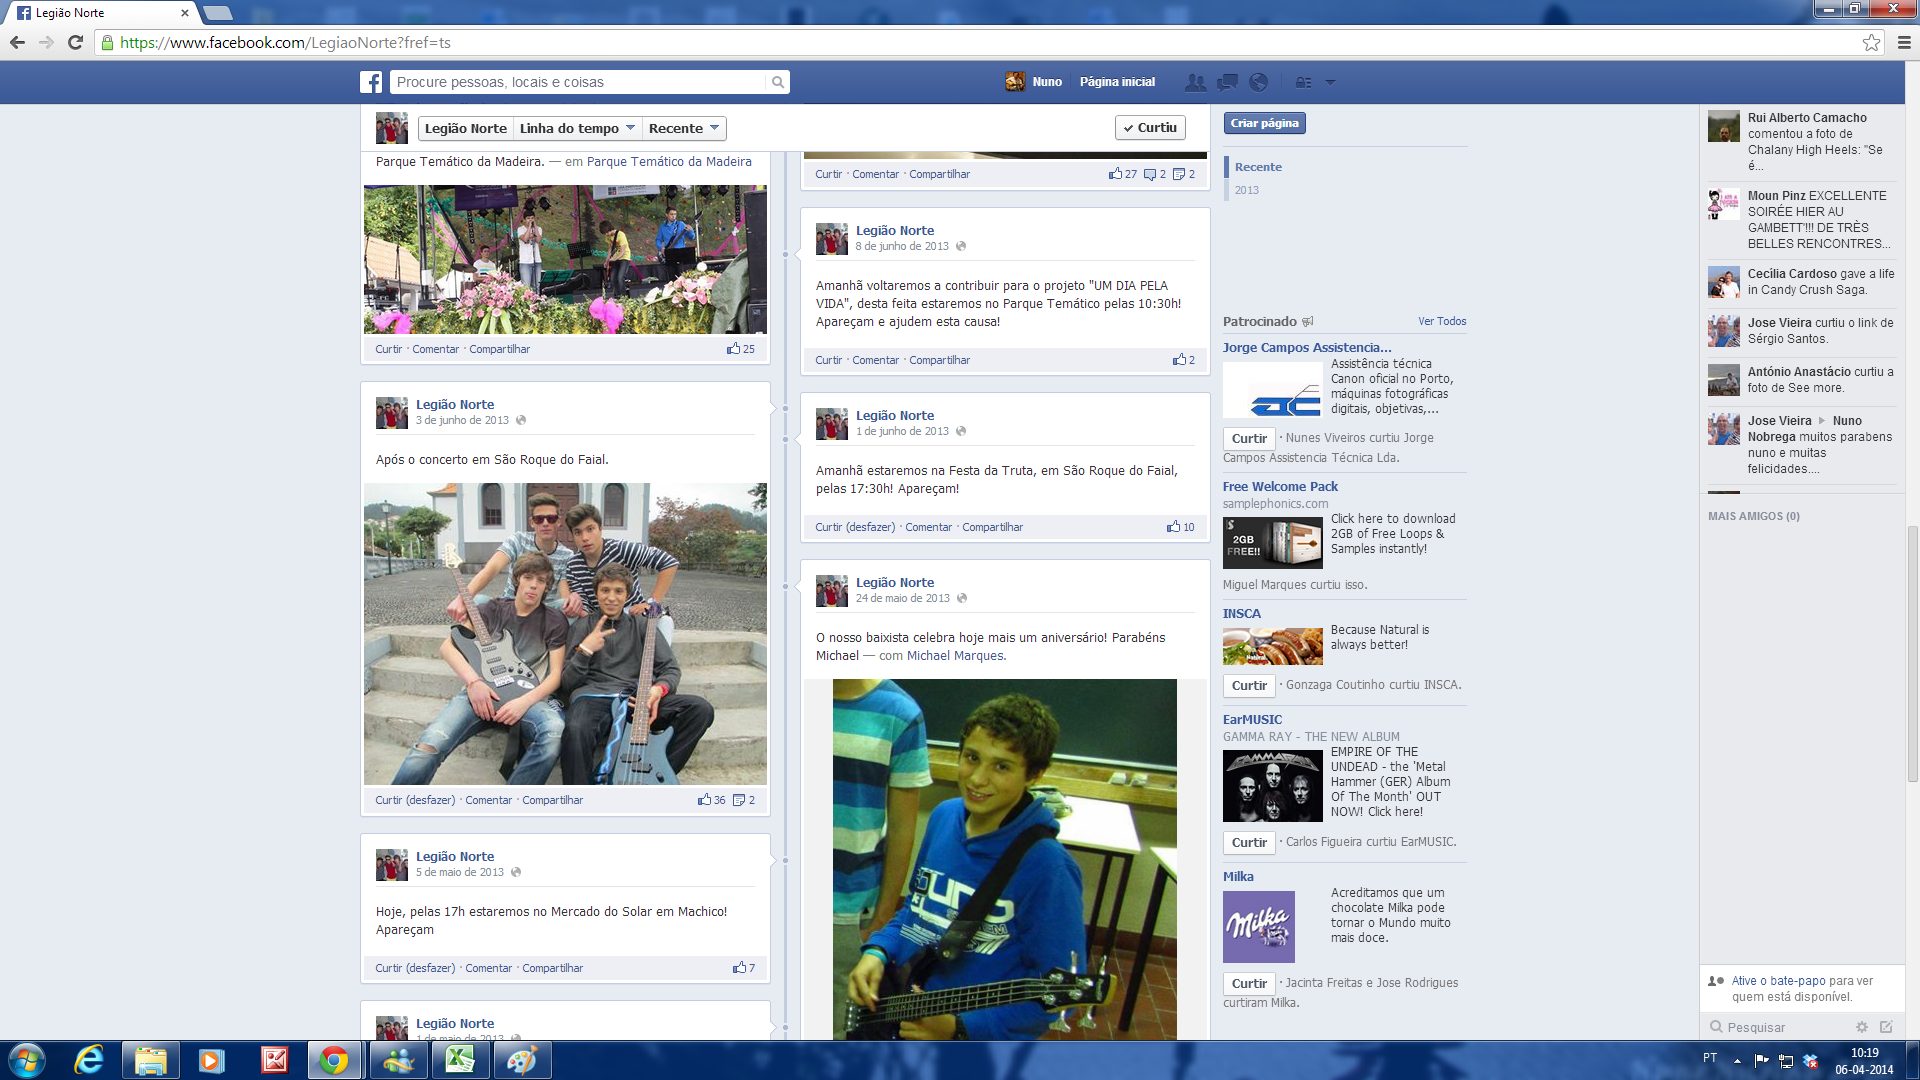Bookmark page with the star icon

point(1871,42)
